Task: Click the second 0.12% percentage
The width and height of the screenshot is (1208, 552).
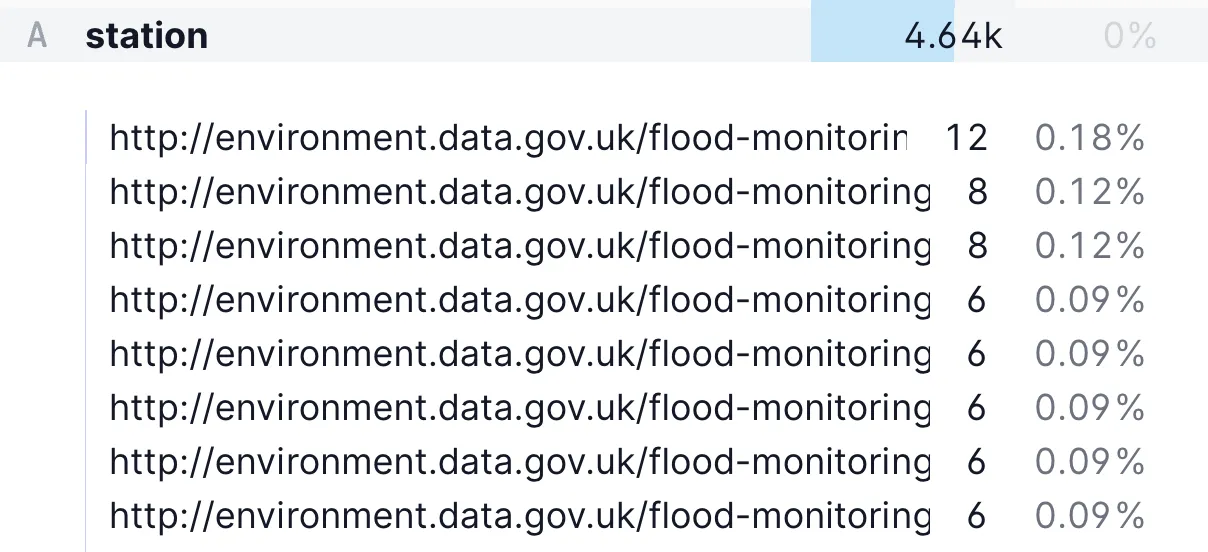Action: point(1089,246)
